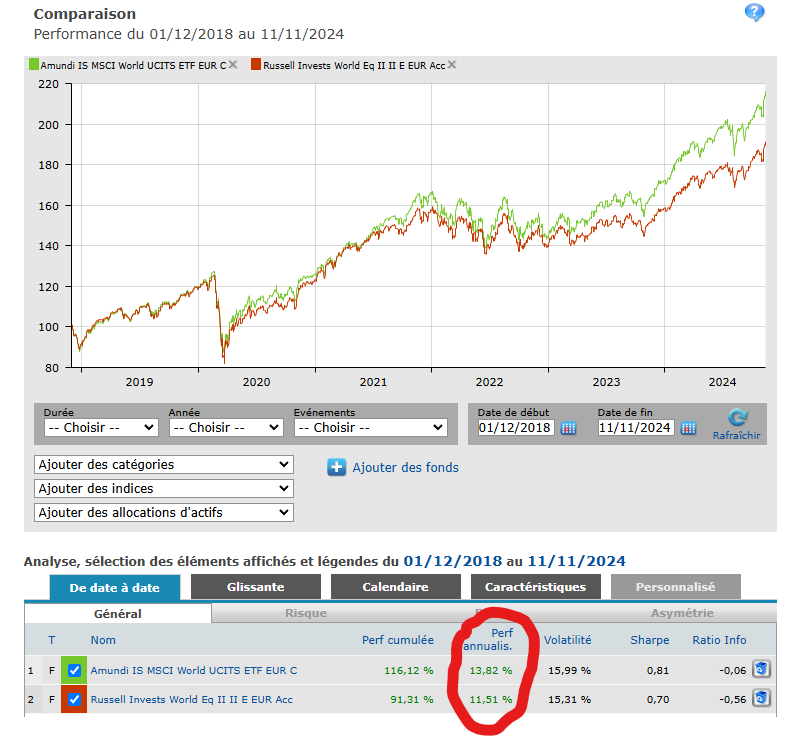This screenshot has width=788, height=737.
Task: Open the Personnalisé tab
Action: pos(675,587)
